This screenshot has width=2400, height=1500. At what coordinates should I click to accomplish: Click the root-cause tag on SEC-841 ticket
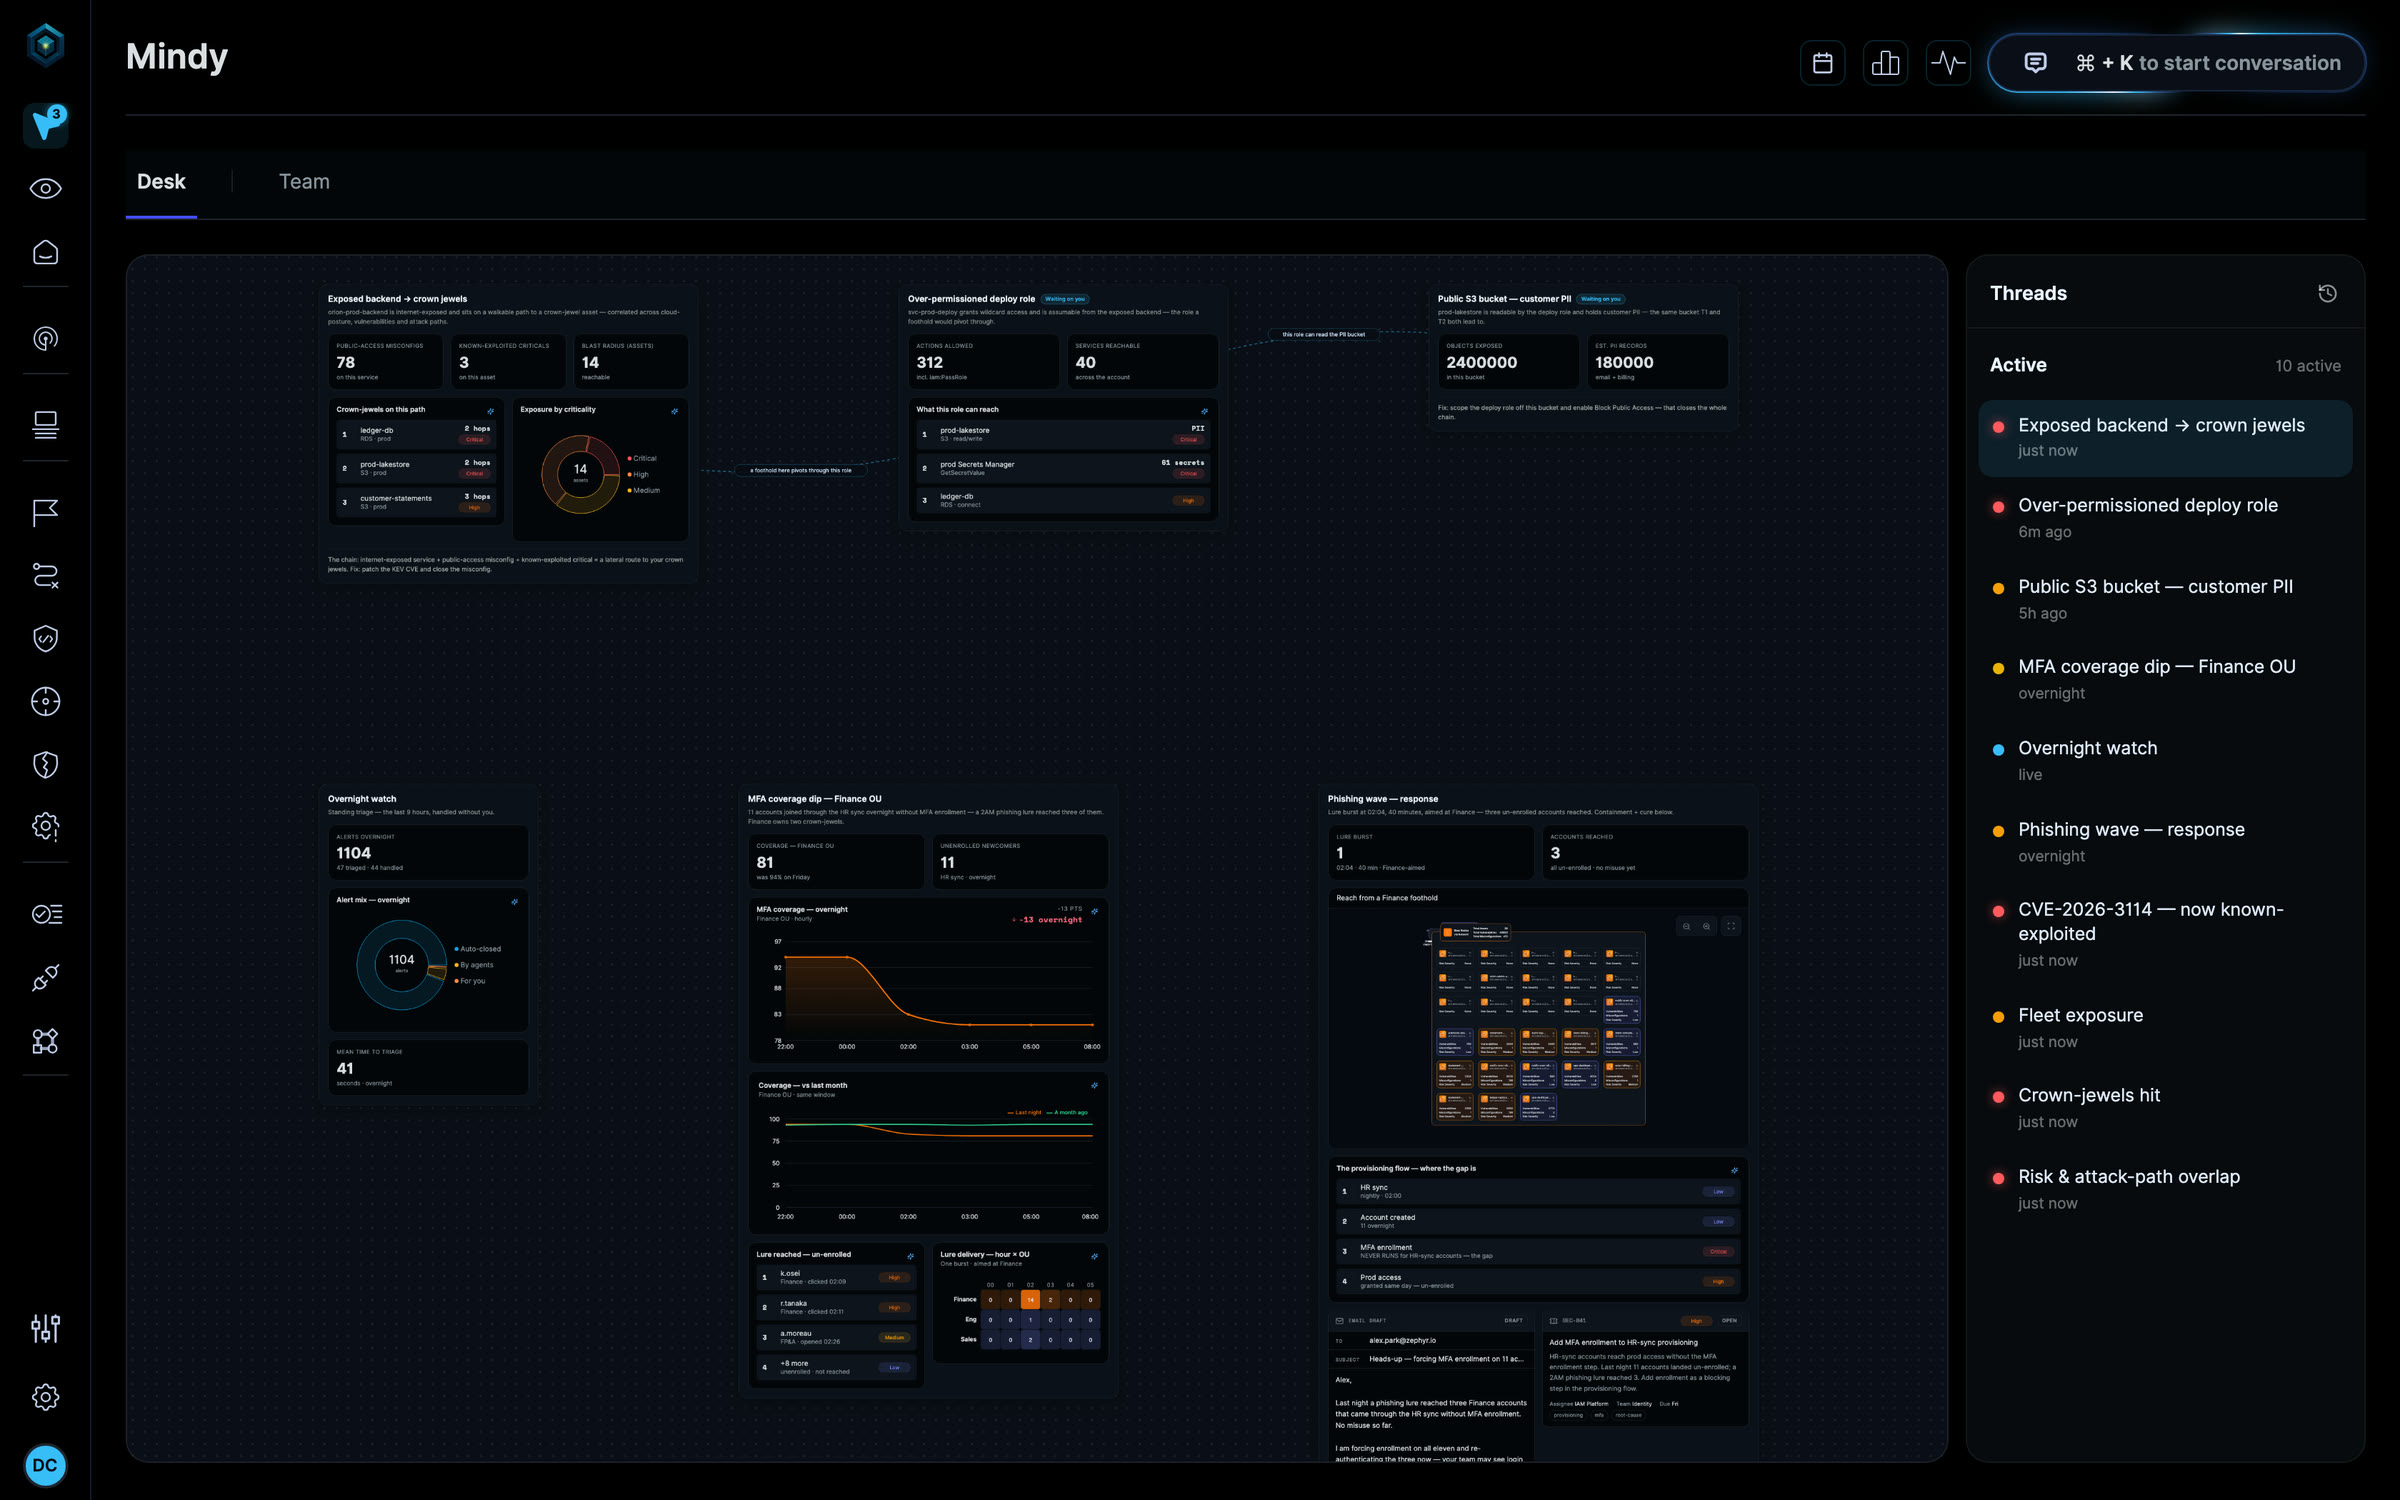pyautogui.click(x=1628, y=1415)
